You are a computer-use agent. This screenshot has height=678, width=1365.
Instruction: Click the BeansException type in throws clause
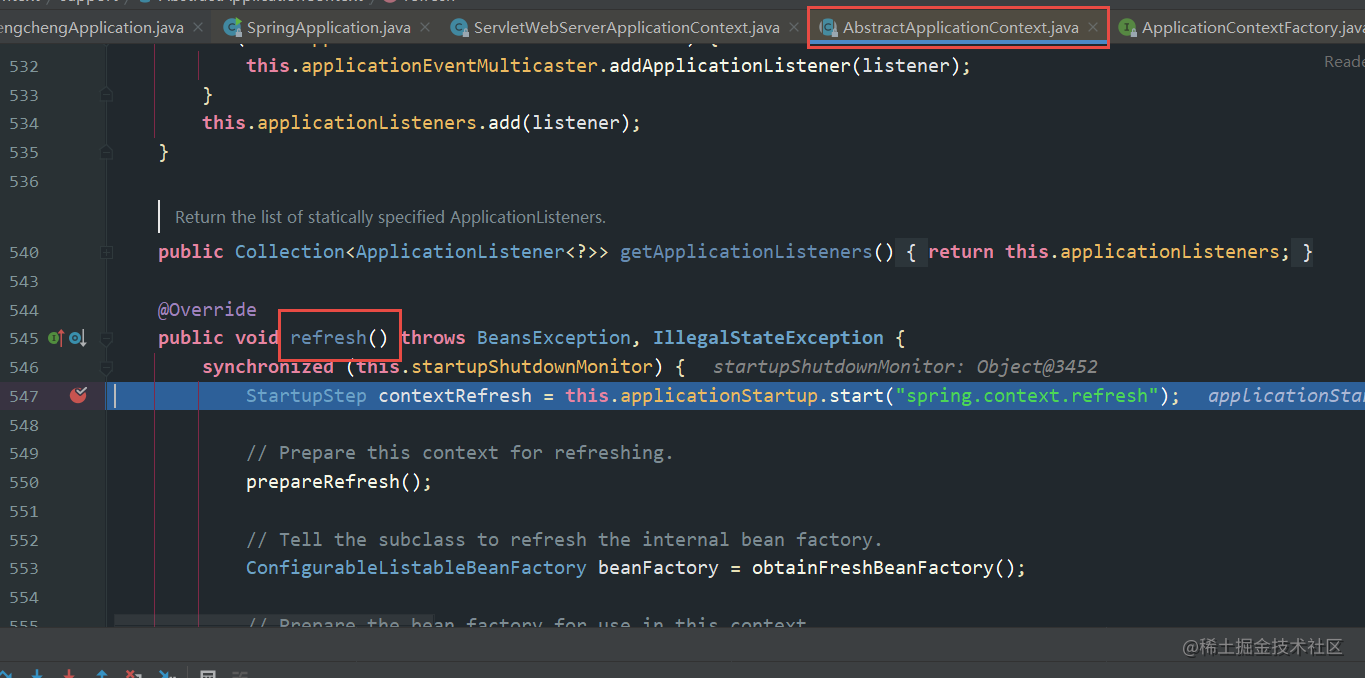pos(554,338)
